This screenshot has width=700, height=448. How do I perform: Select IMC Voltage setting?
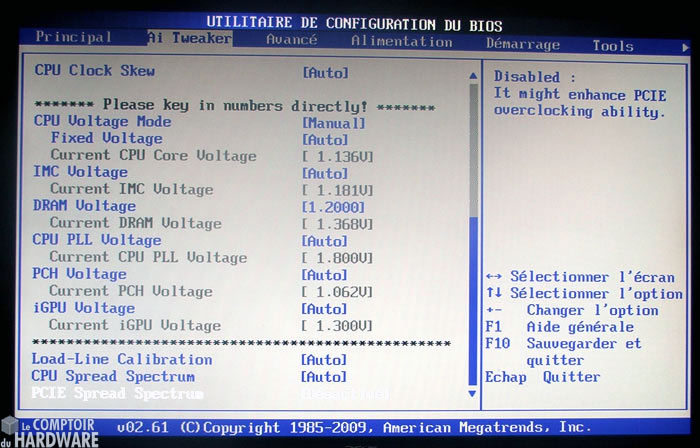tap(80, 172)
